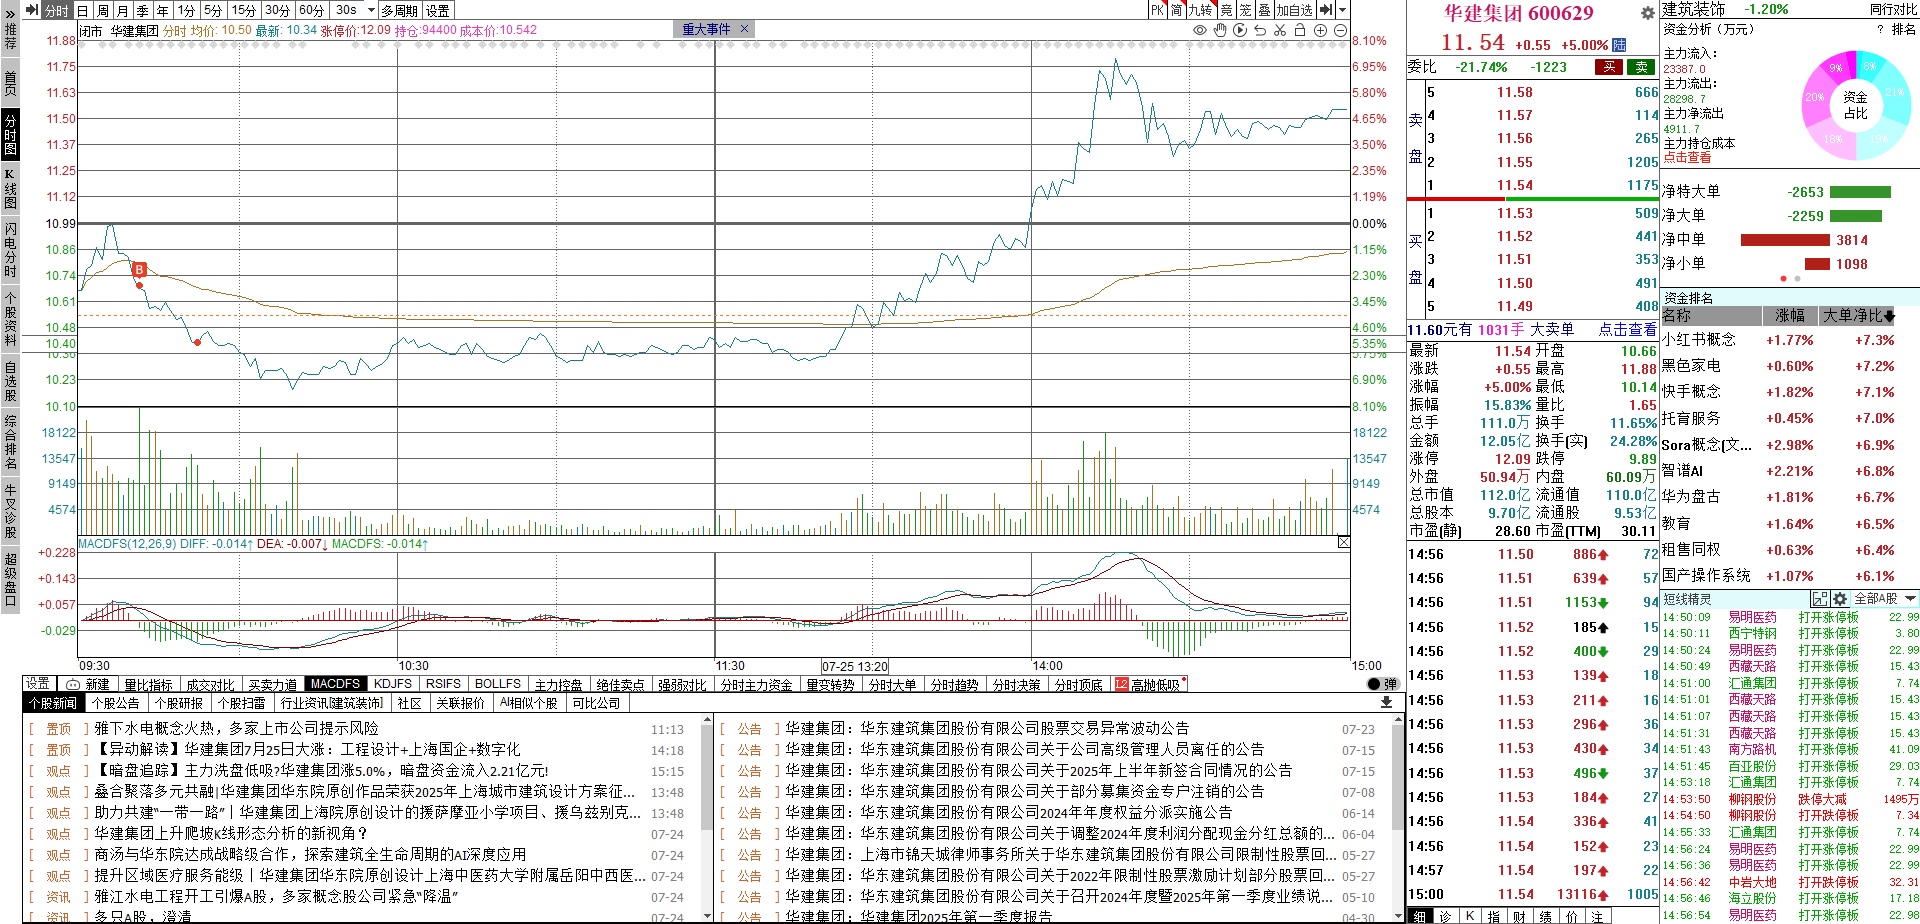The height and width of the screenshot is (924, 1920).
Task: Open 短线精灵 settings gear icon
Action: pyautogui.click(x=1840, y=598)
